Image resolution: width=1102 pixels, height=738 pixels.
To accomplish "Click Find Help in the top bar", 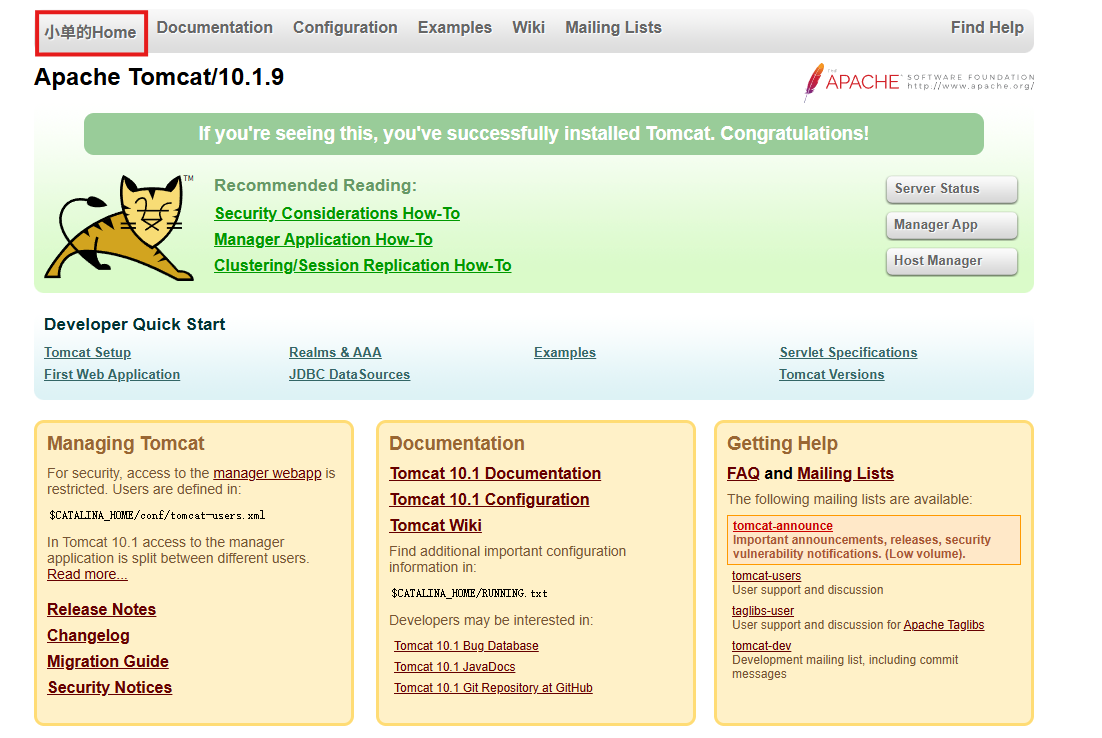I will (x=986, y=28).
